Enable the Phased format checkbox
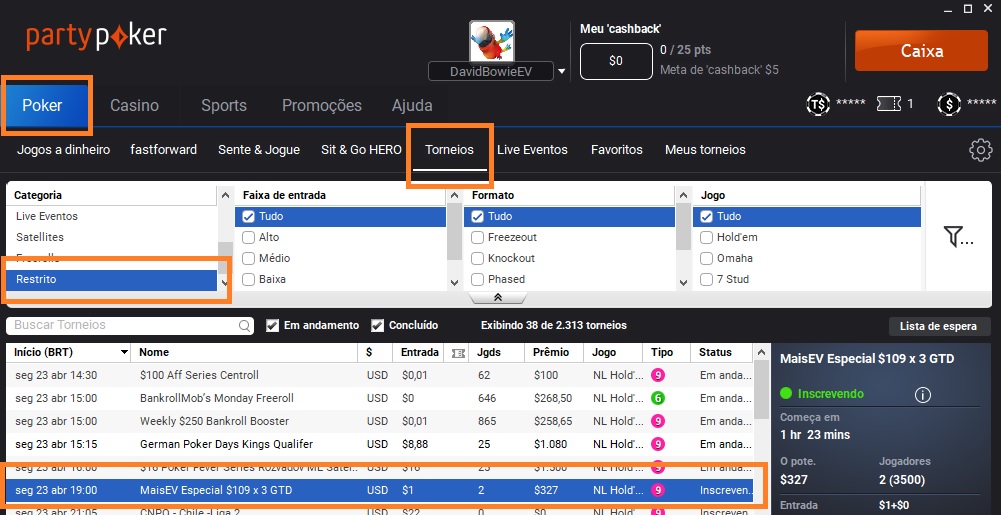The width and height of the screenshot is (1001, 515). (x=477, y=280)
